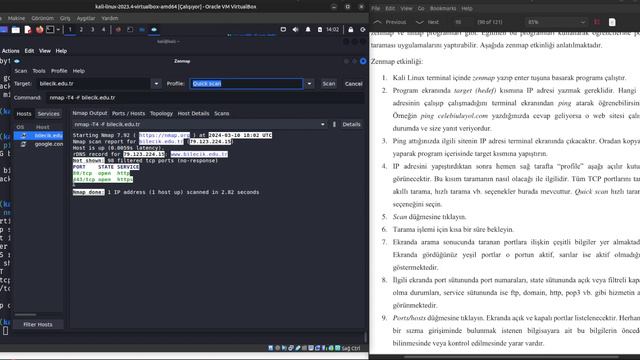Select the terminal window taskbar icon

point(130,29)
